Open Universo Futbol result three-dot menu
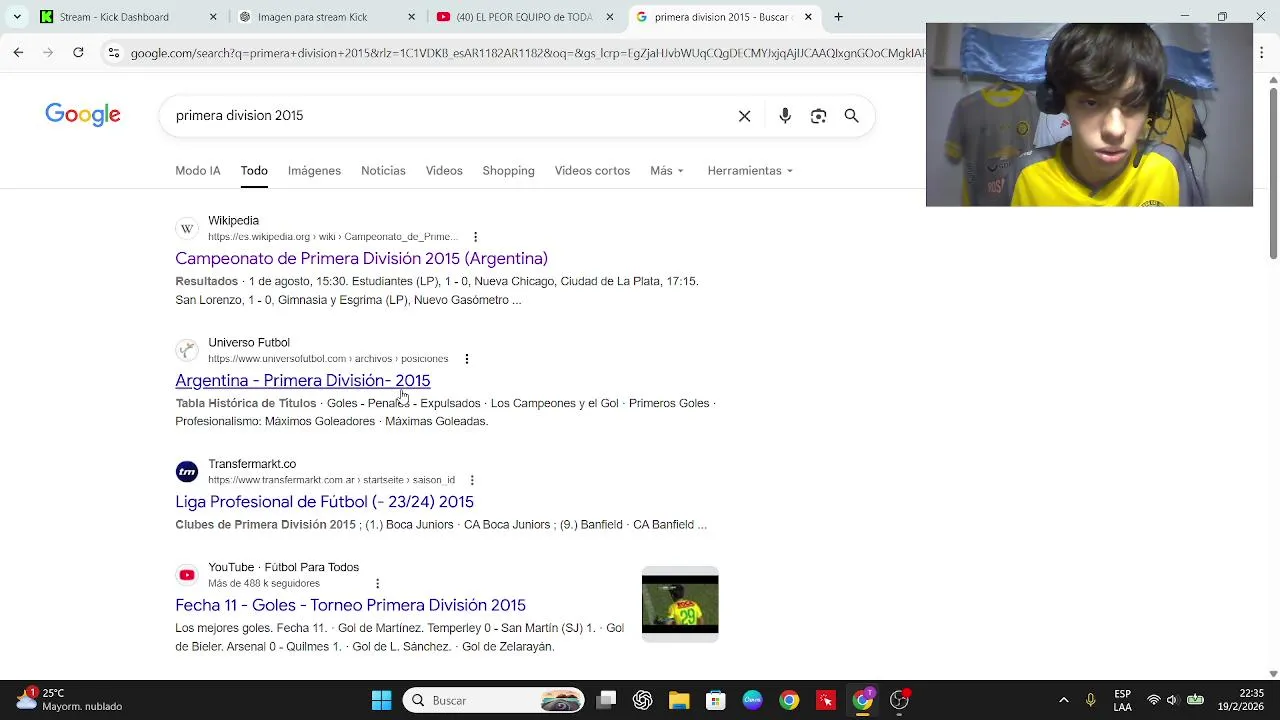This screenshot has width=1280, height=720. click(466, 359)
